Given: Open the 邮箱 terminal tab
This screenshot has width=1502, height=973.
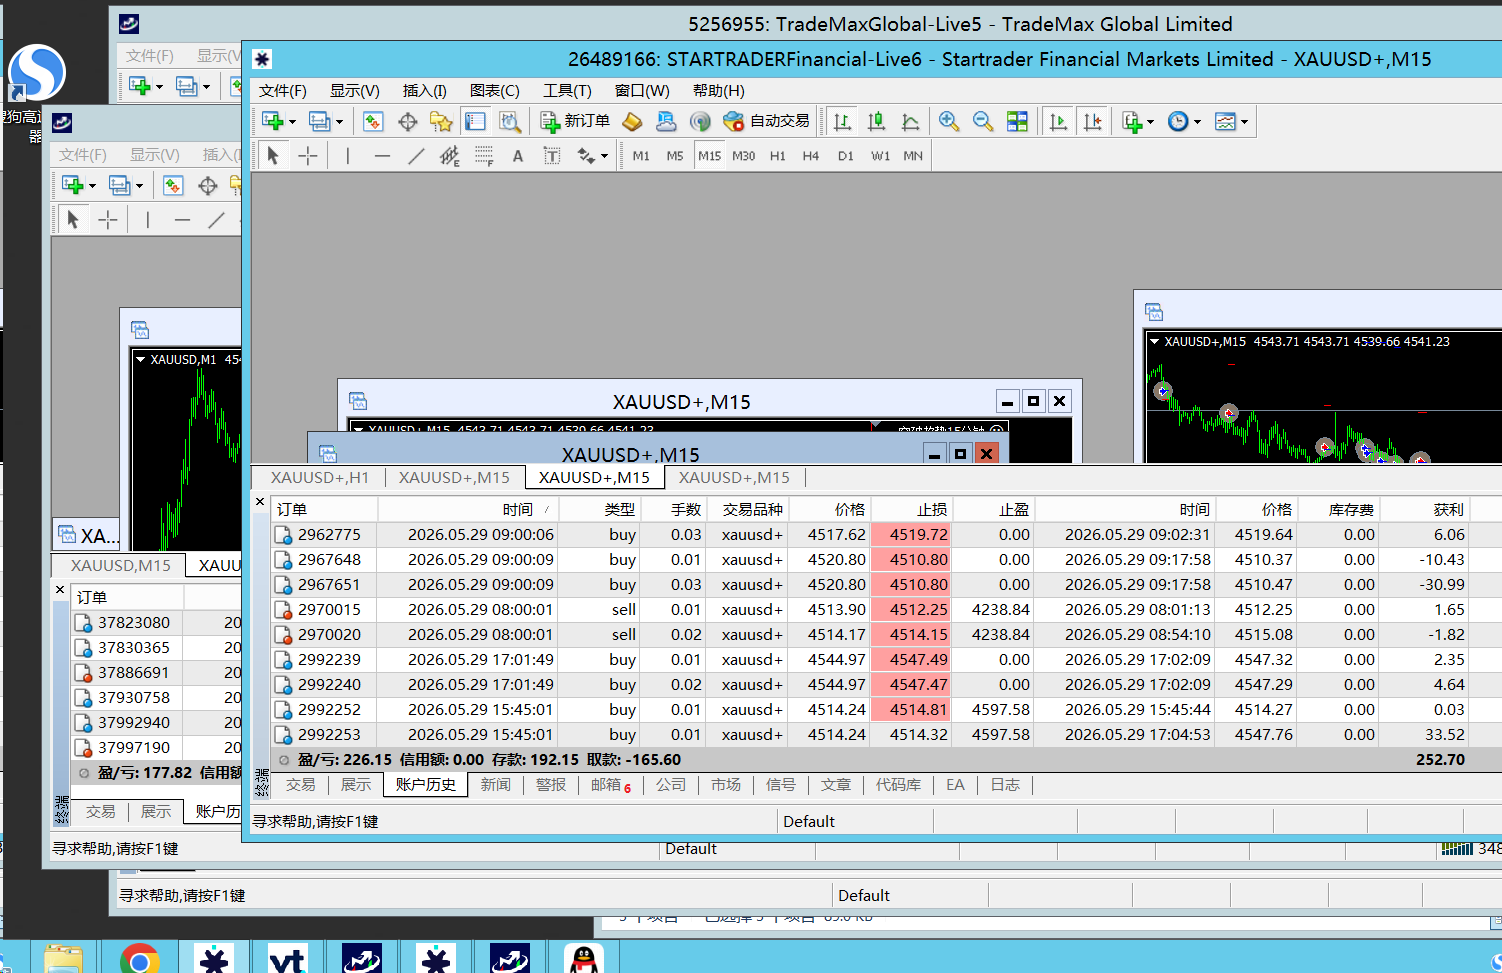Looking at the screenshot, I should pos(610,785).
